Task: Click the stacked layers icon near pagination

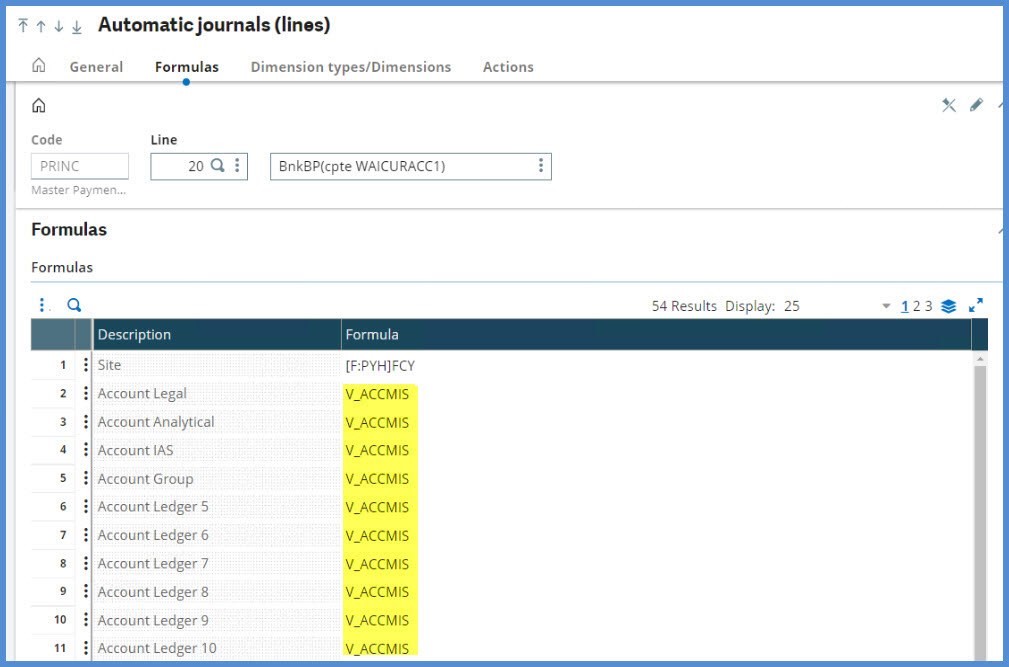Action: 949,306
